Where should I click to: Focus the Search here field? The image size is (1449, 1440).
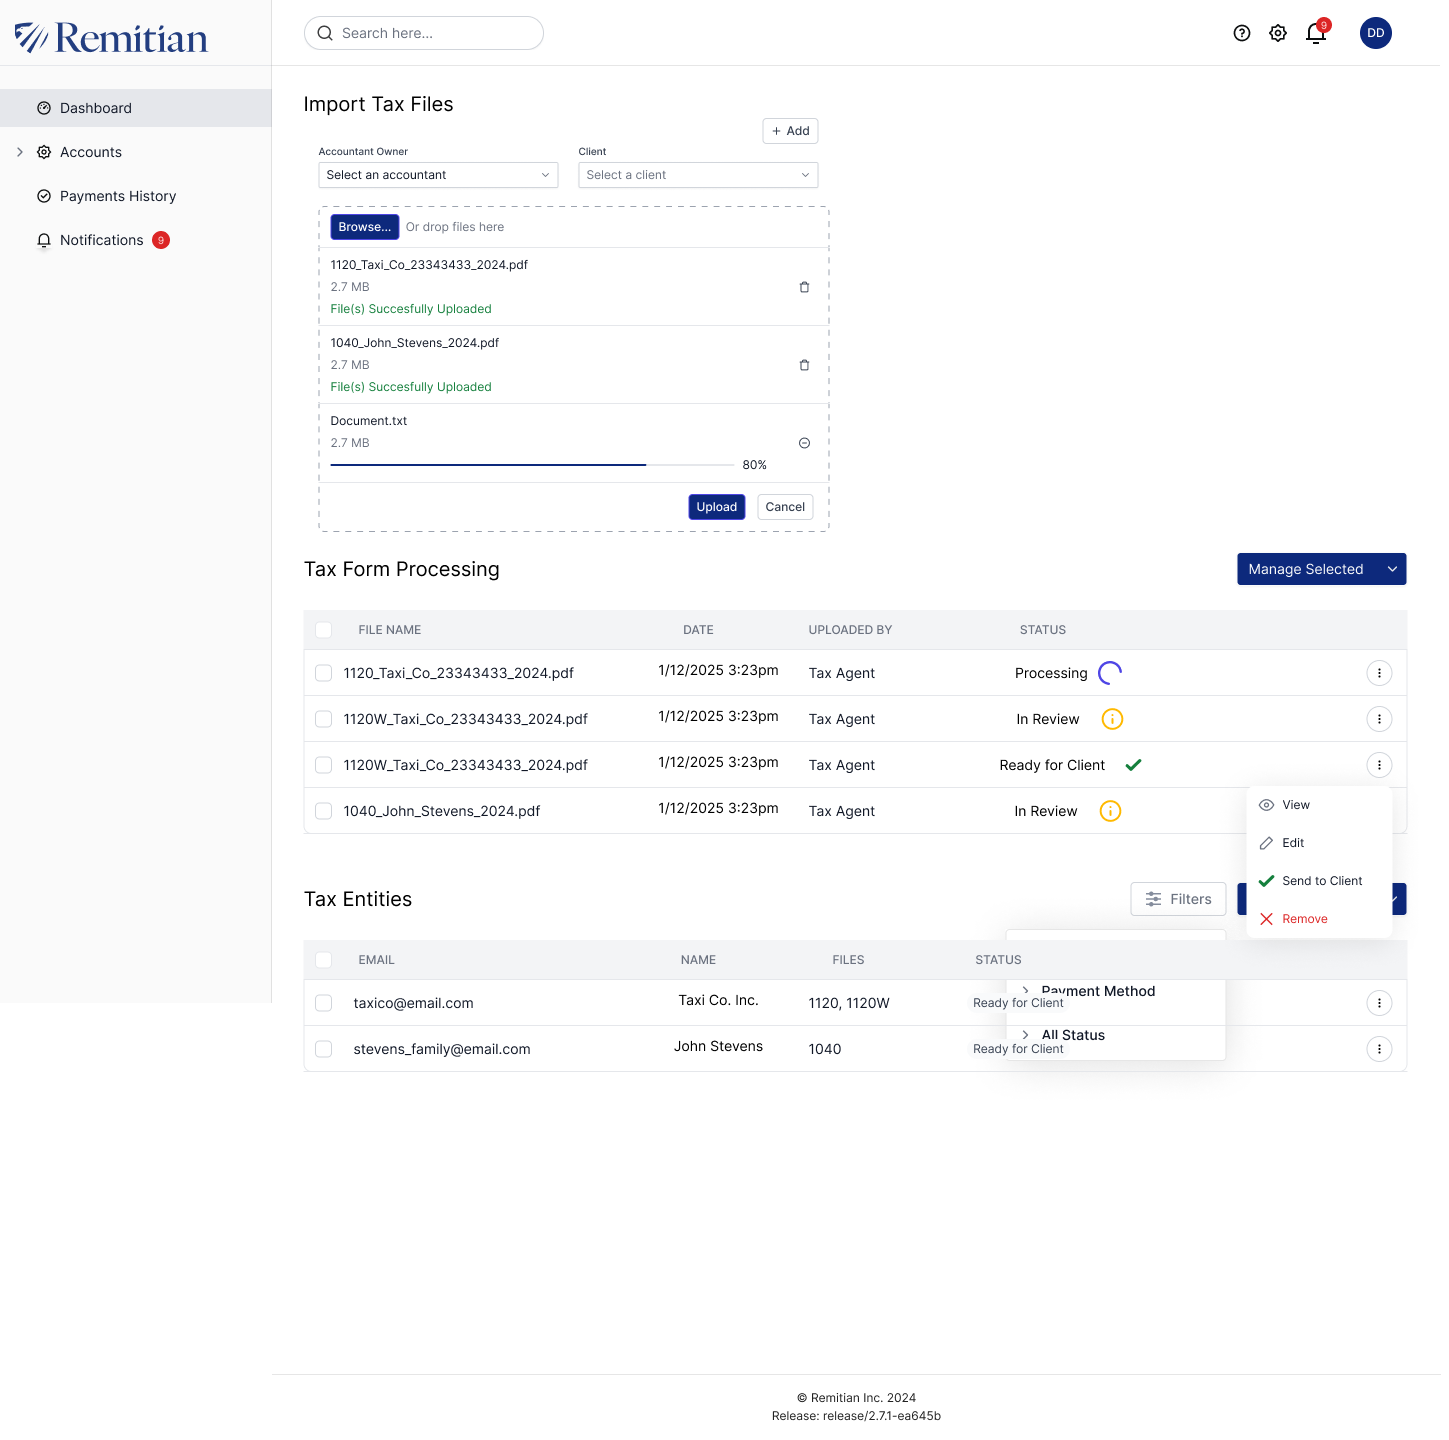pyautogui.click(x=424, y=33)
